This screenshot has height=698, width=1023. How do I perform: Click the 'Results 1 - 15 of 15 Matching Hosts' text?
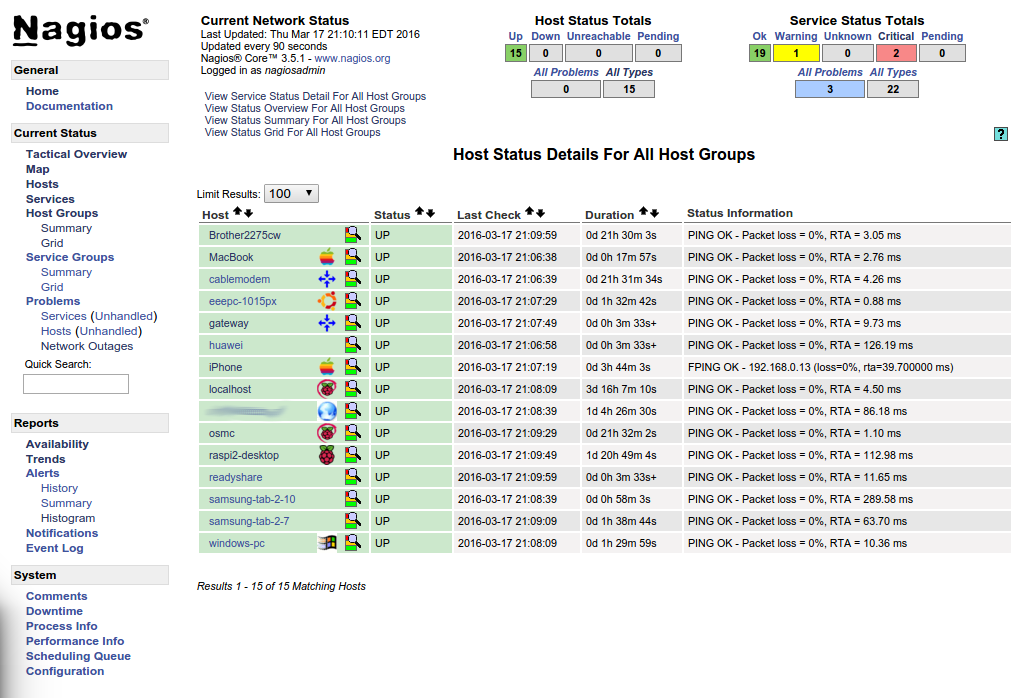click(x=281, y=586)
